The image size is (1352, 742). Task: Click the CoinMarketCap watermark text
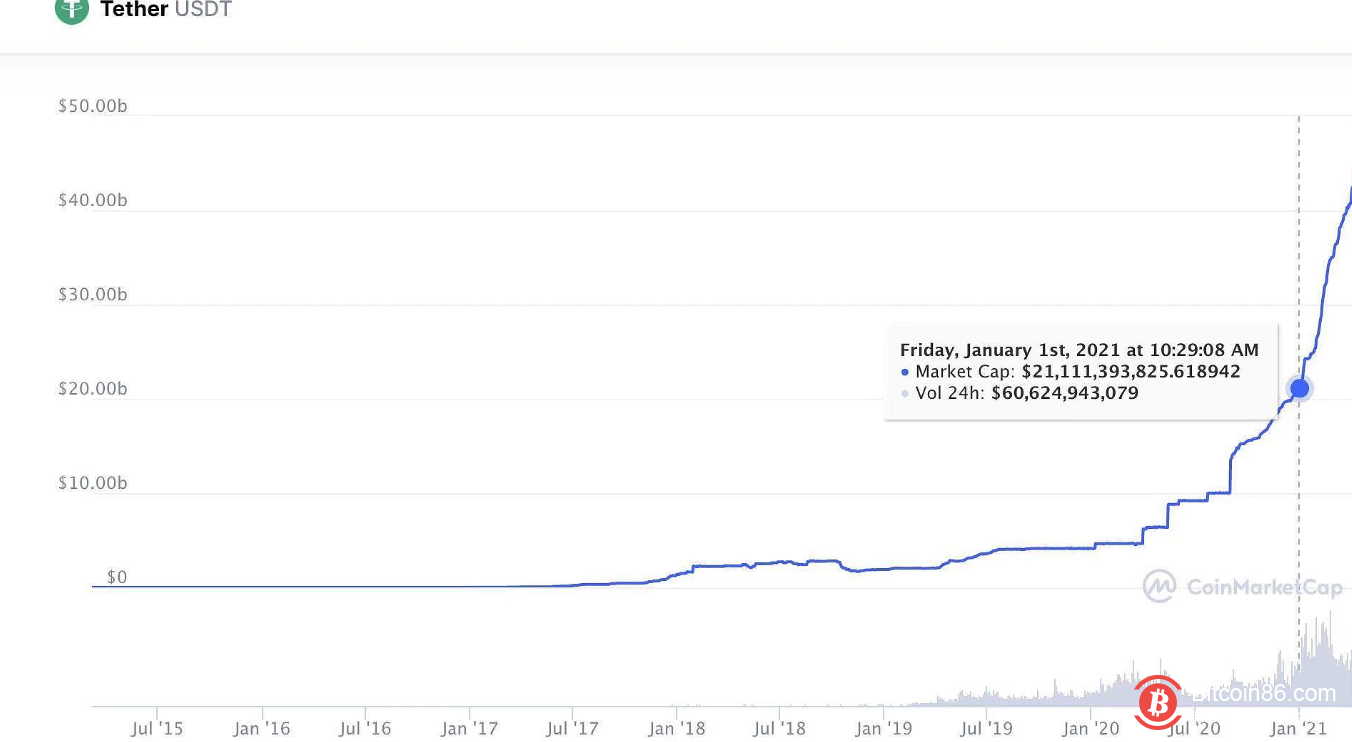1262,586
